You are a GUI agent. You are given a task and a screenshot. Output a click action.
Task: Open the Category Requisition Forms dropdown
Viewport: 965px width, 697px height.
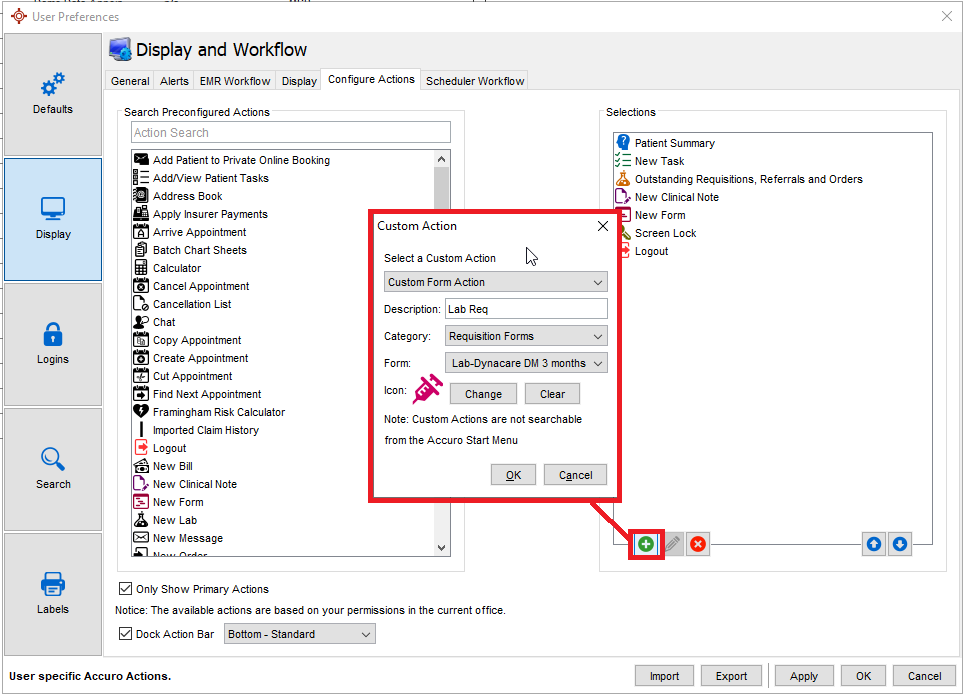[x=526, y=336]
